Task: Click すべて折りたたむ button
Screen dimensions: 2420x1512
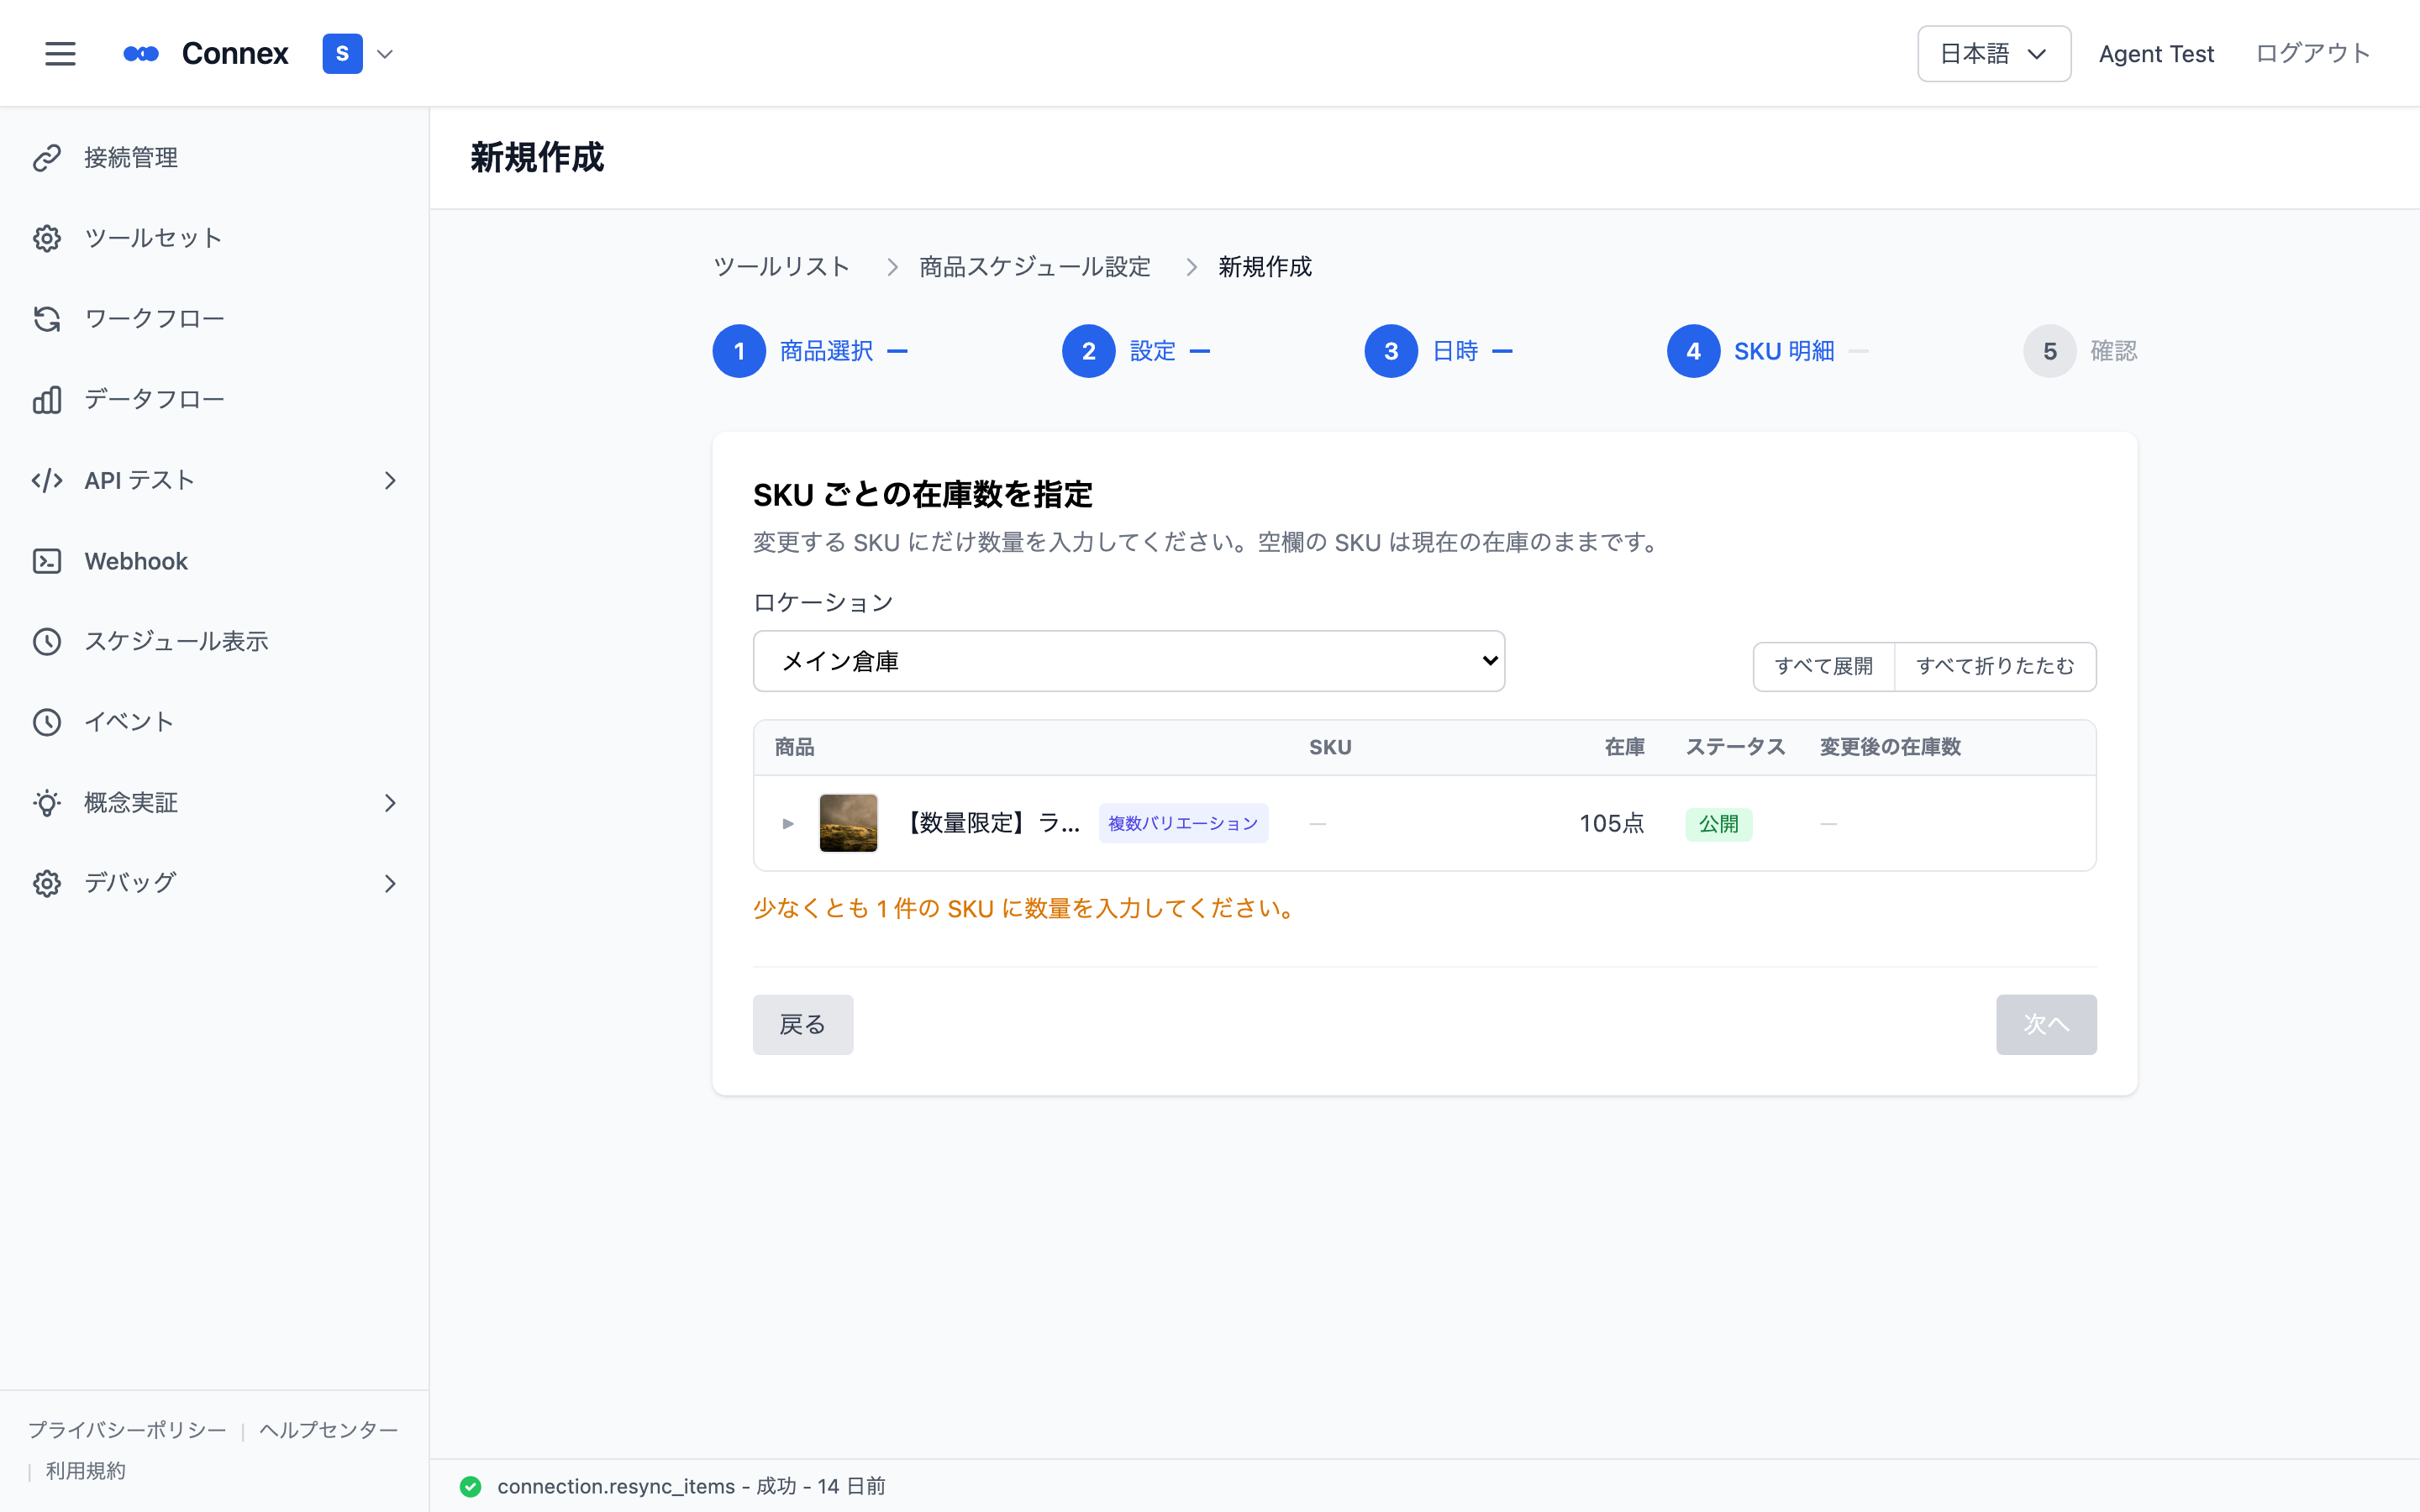Action: (1995, 666)
